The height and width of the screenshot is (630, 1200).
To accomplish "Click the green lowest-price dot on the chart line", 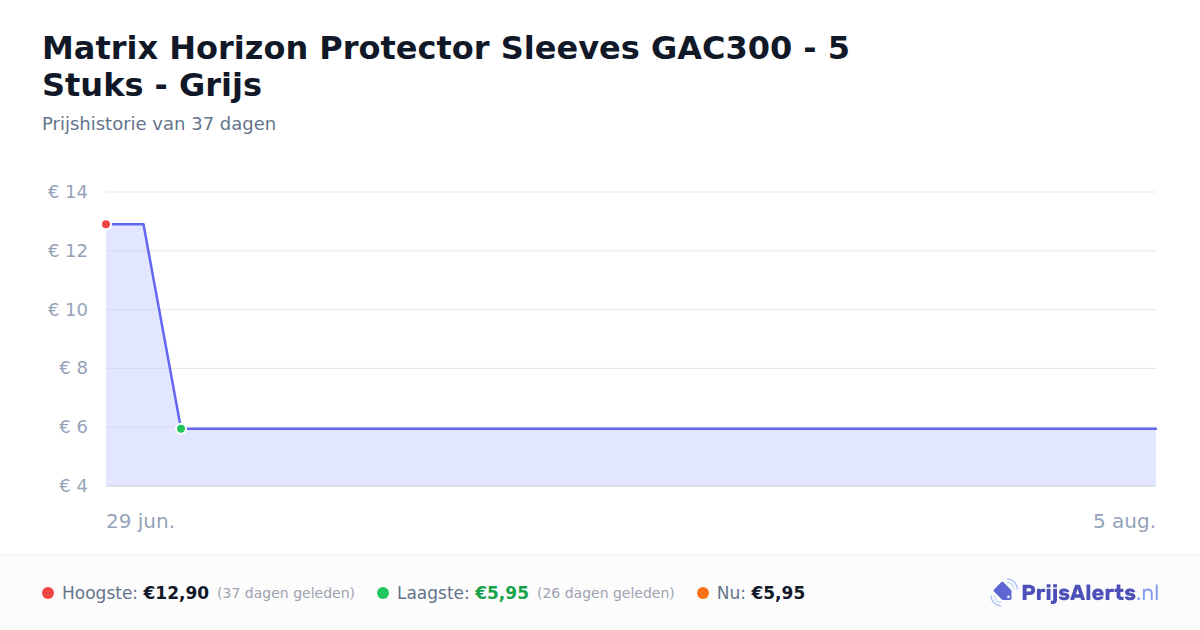I will (181, 428).
